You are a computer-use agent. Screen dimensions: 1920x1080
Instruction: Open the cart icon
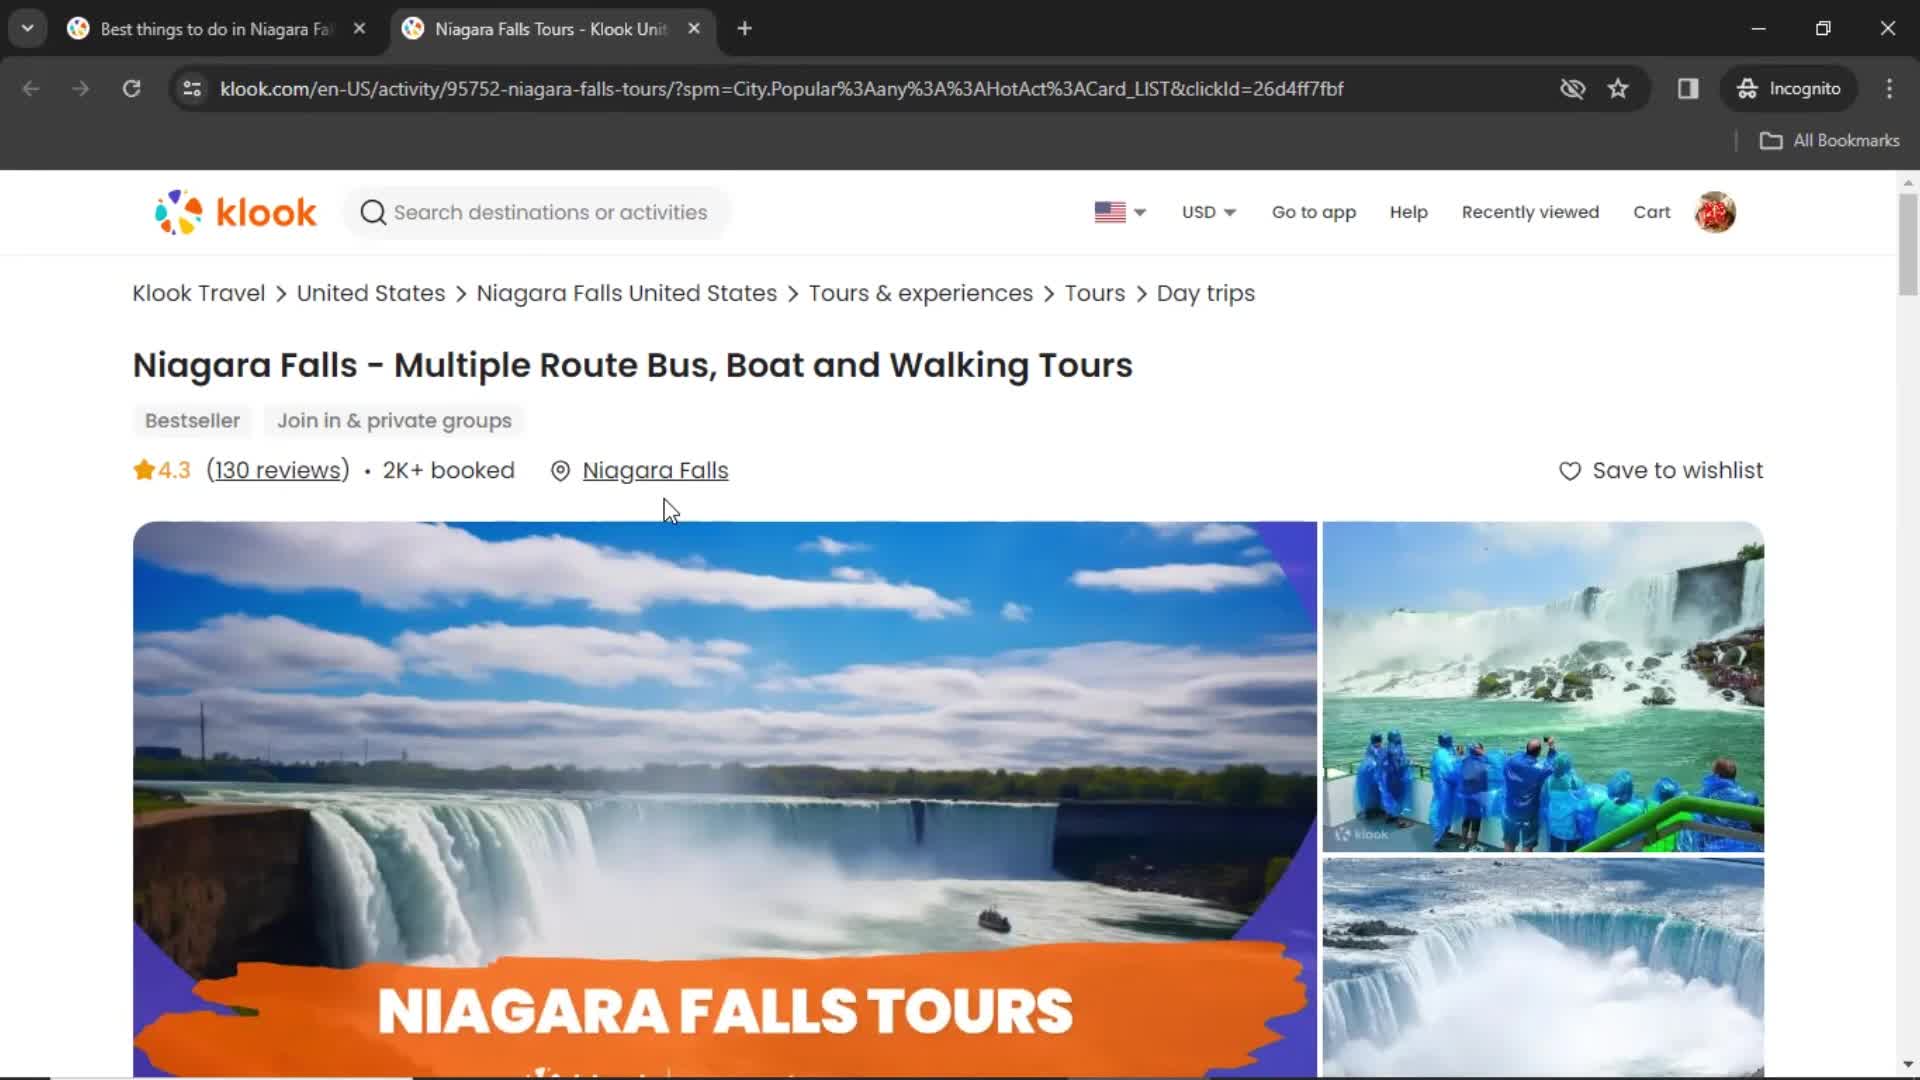point(1652,212)
